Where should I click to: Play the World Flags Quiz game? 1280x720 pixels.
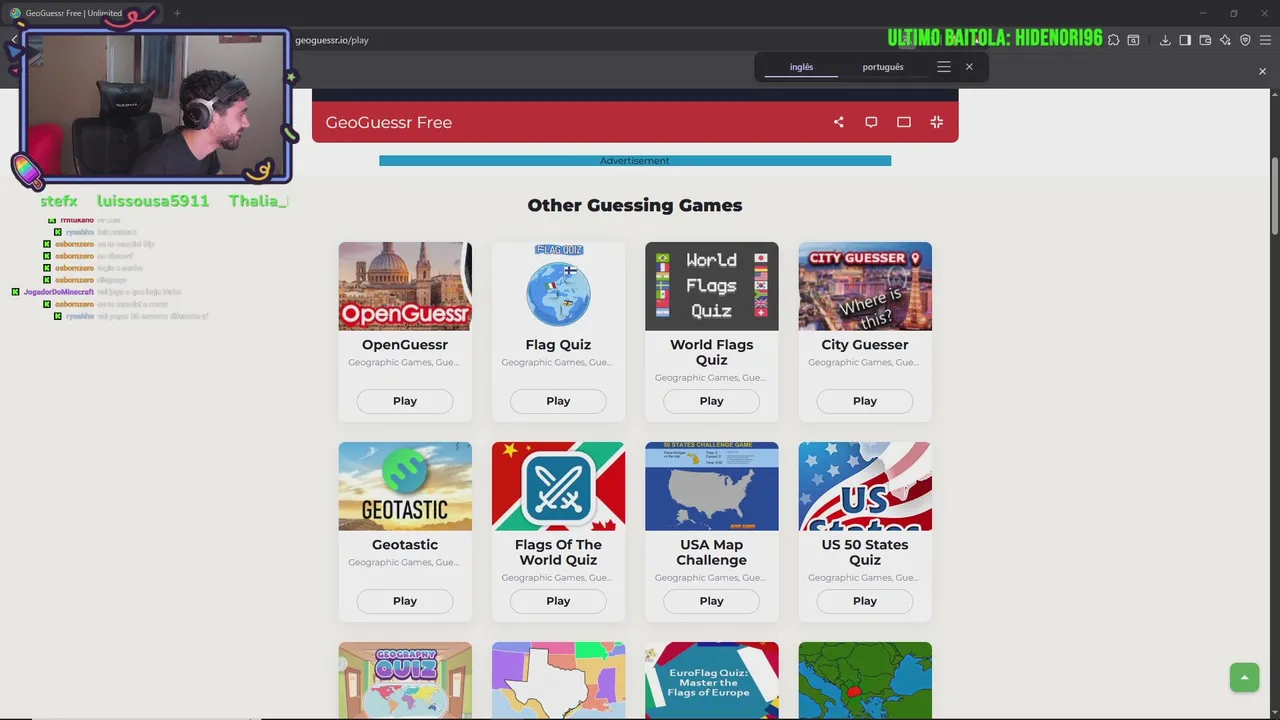(712, 401)
